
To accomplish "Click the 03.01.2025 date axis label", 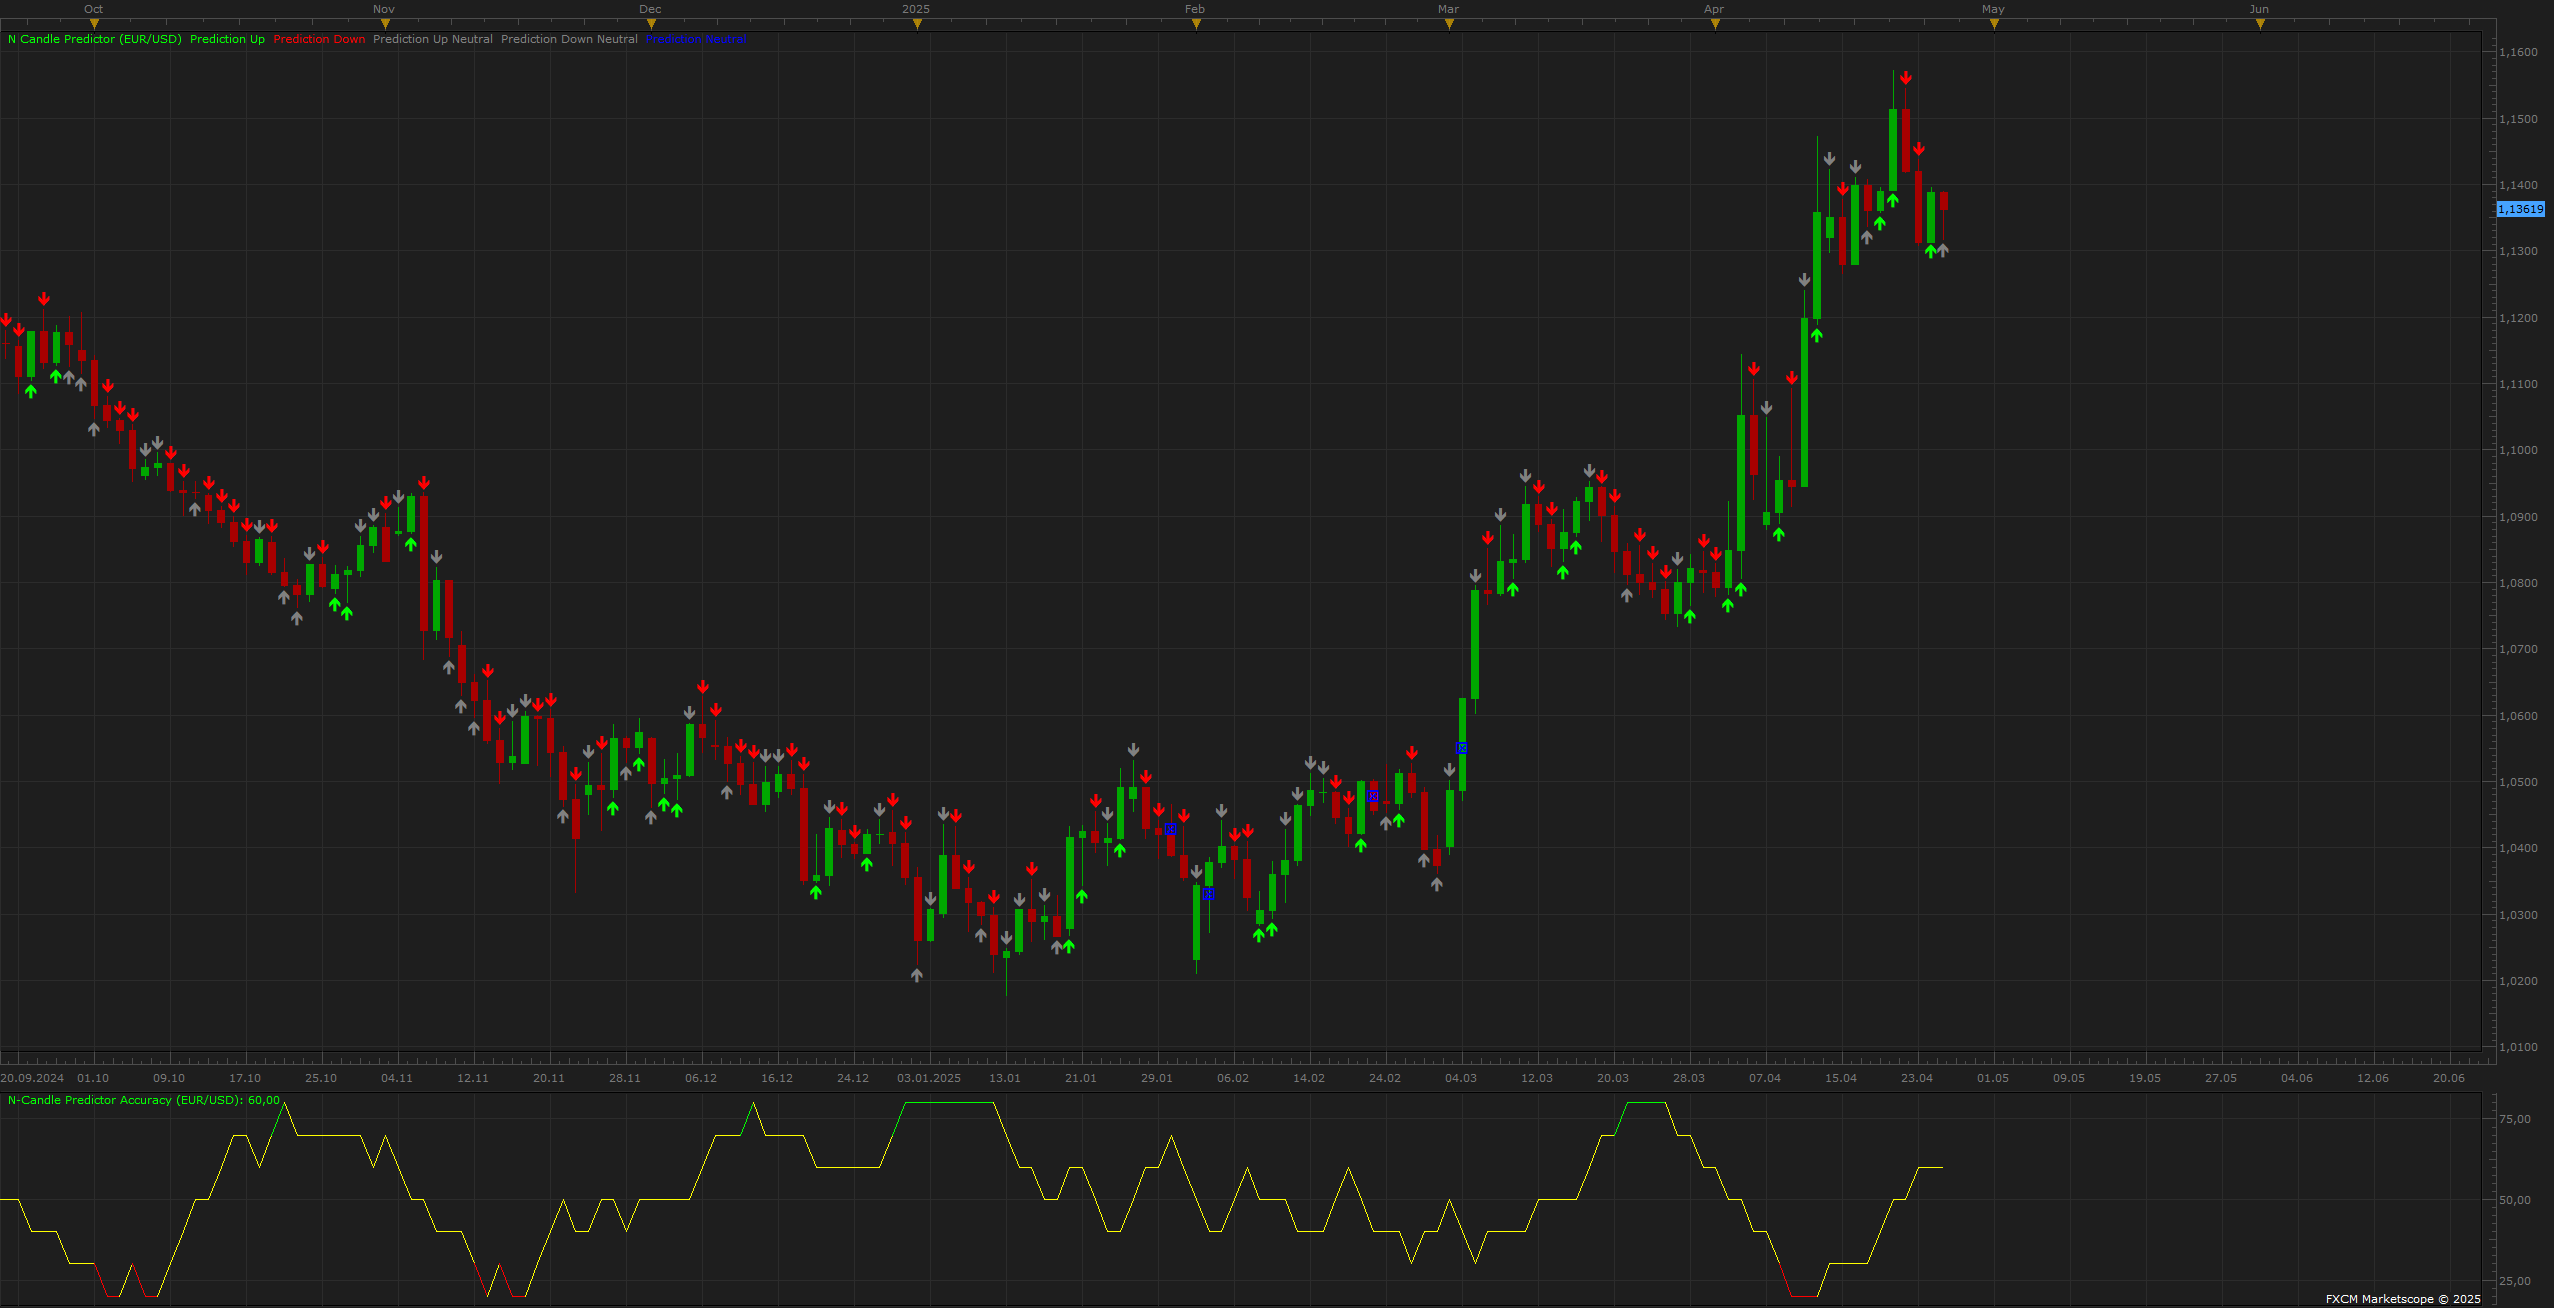I will [929, 1078].
